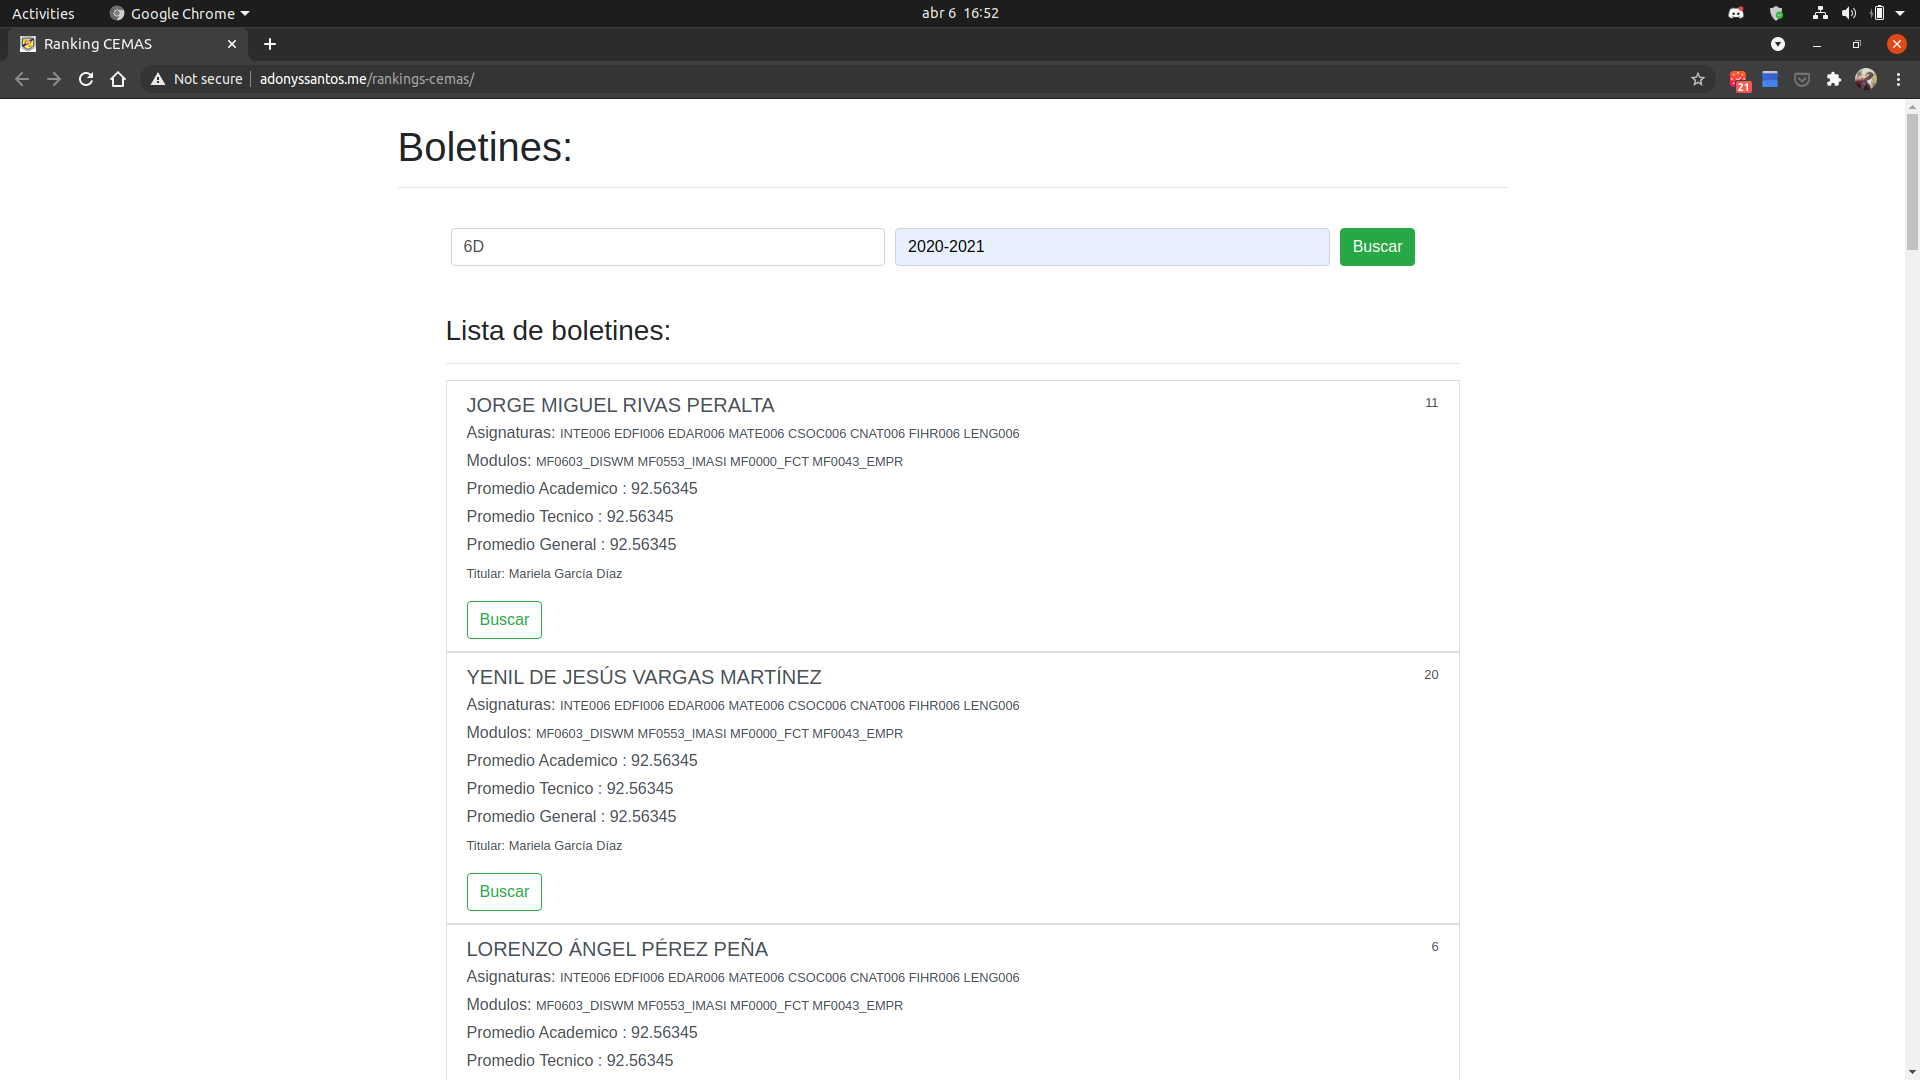The width and height of the screenshot is (1920, 1080).
Task: Open the Google Chrome app menu
Action: [x=180, y=13]
